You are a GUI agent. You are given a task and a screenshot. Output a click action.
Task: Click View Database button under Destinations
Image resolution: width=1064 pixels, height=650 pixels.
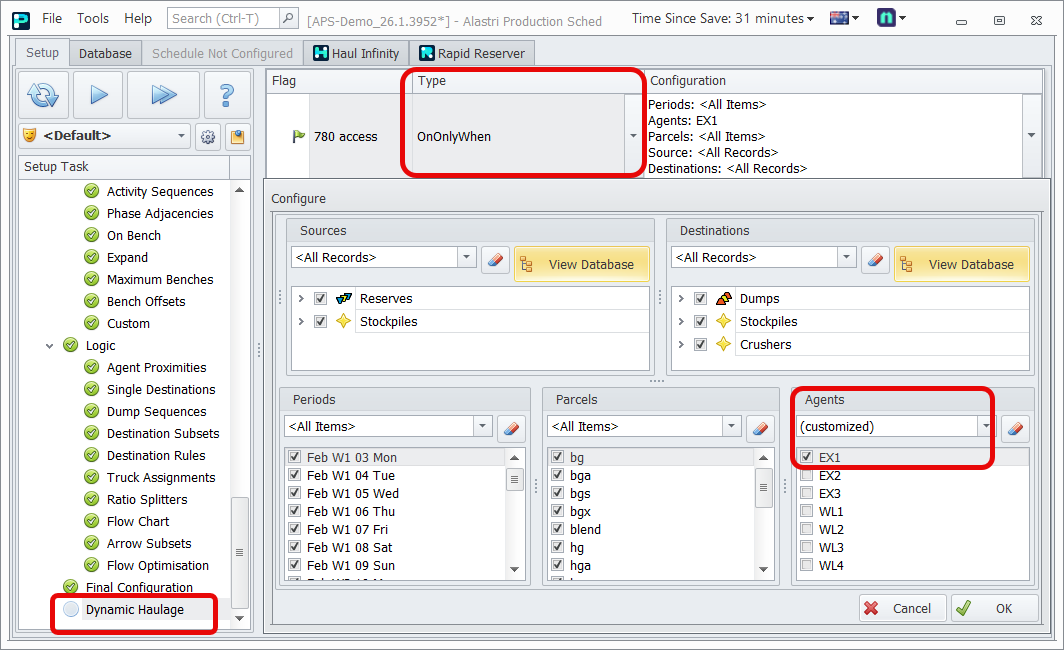961,264
